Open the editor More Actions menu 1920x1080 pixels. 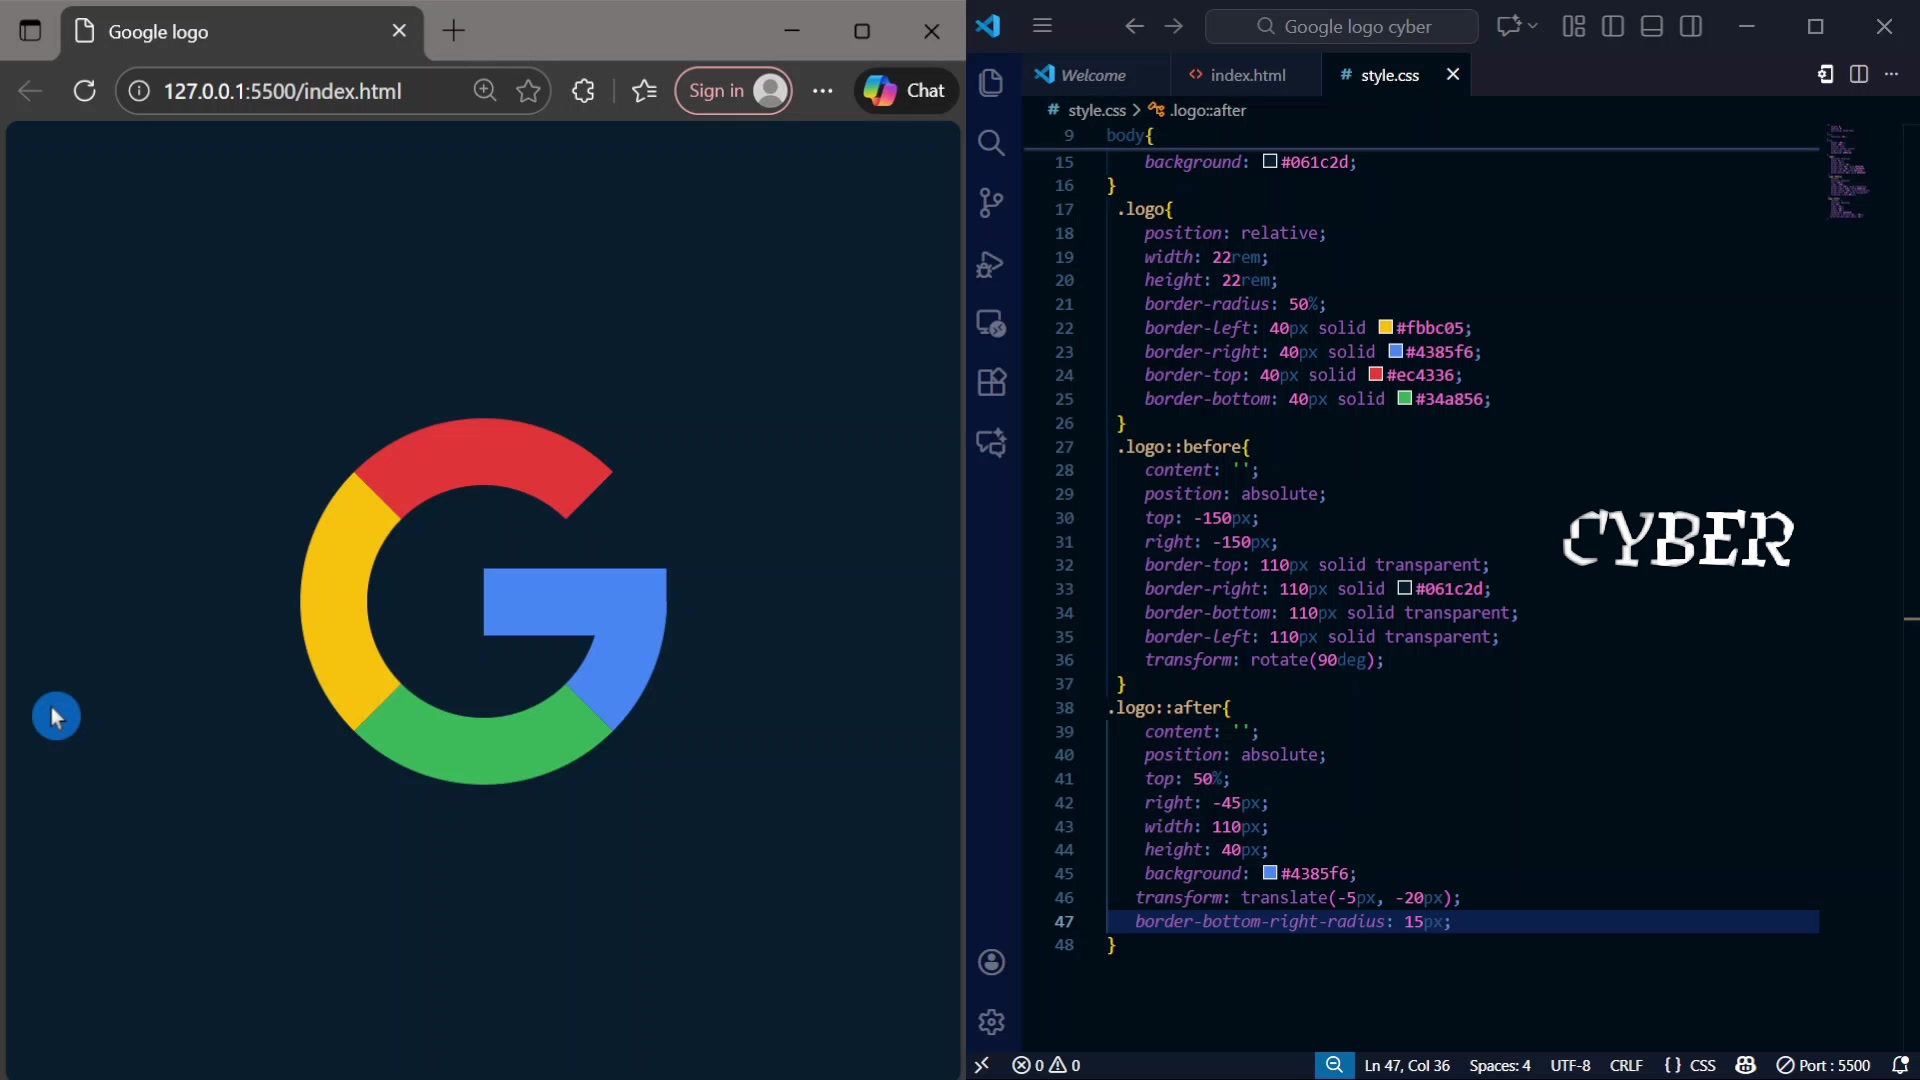point(1891,74)
